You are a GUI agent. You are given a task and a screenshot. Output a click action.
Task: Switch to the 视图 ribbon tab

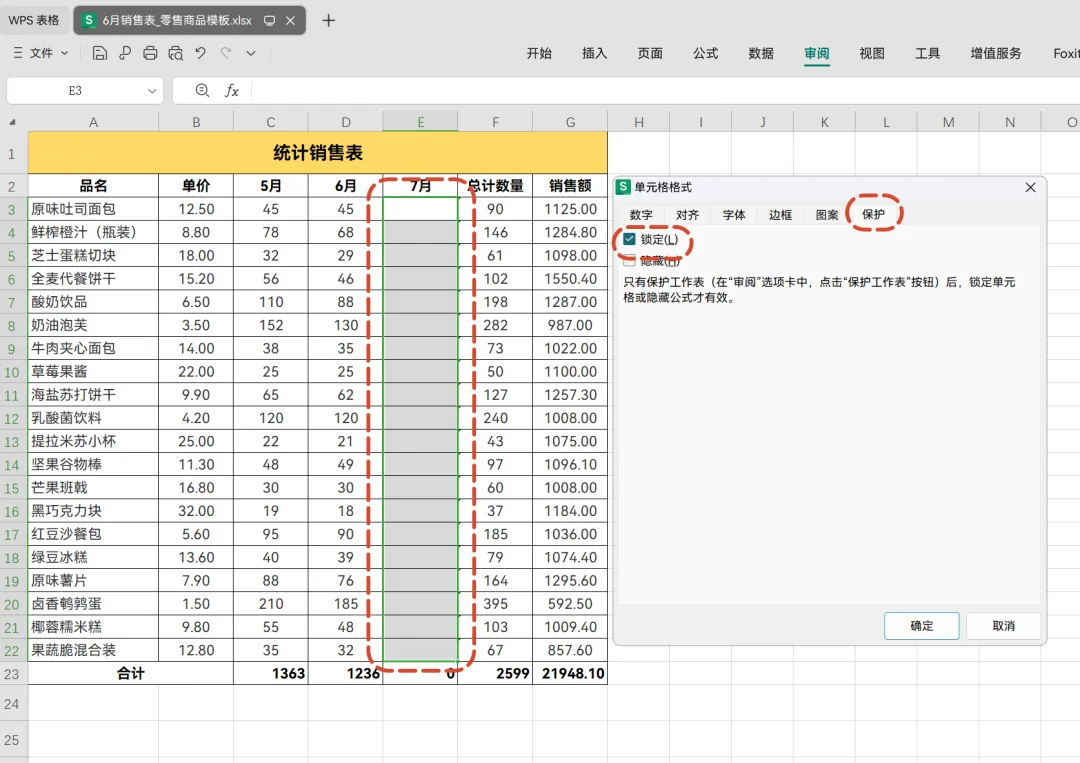(872, 53)
